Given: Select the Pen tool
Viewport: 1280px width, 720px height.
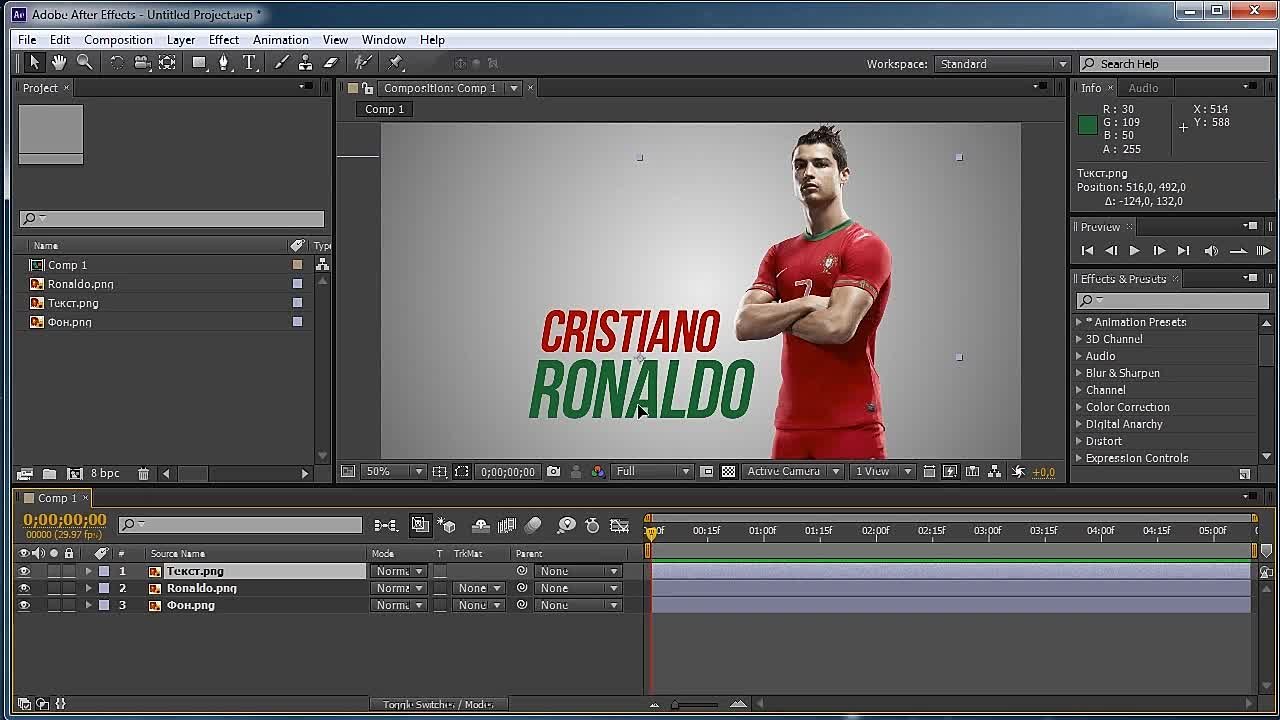Looking at the screenshot, I should click(224, 63).
